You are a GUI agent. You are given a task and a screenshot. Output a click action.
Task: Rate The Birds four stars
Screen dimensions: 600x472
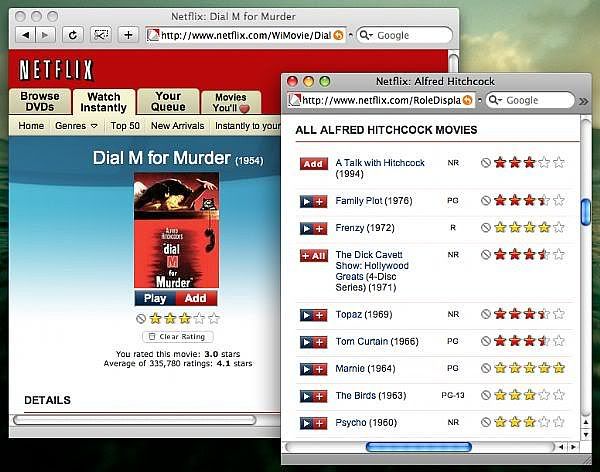(x=544, y=395)
